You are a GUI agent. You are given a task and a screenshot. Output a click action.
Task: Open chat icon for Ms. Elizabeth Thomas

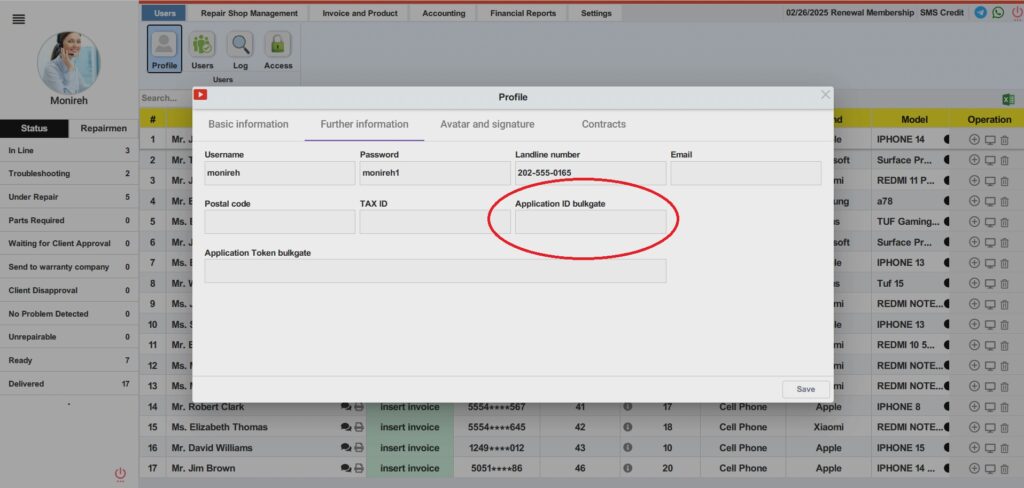click(345, 427)
